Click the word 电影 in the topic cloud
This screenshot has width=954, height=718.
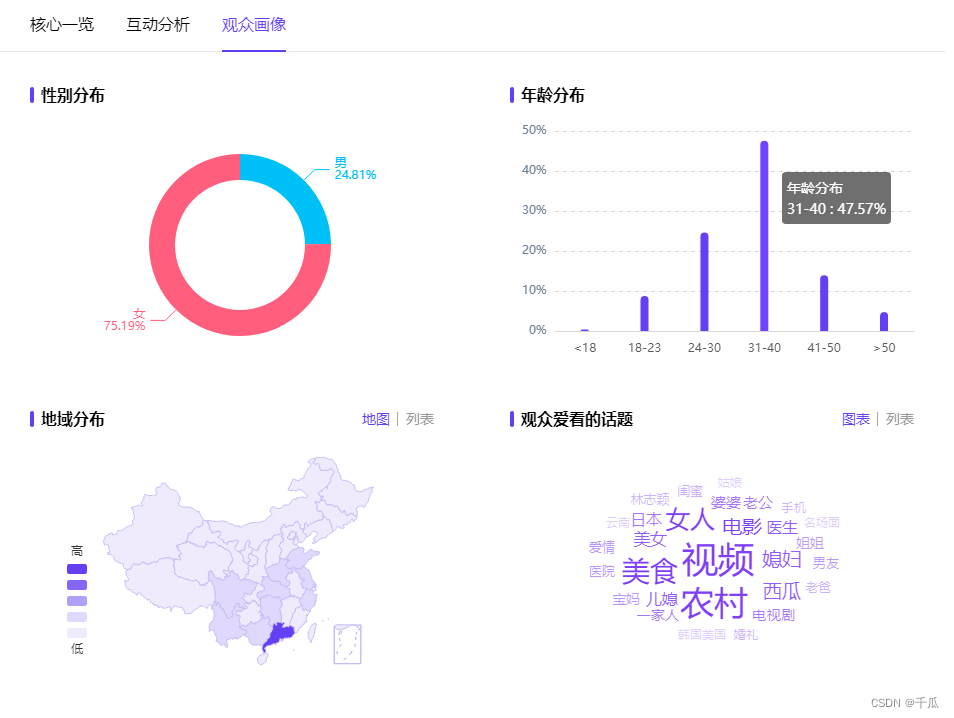tap(742, 526)
